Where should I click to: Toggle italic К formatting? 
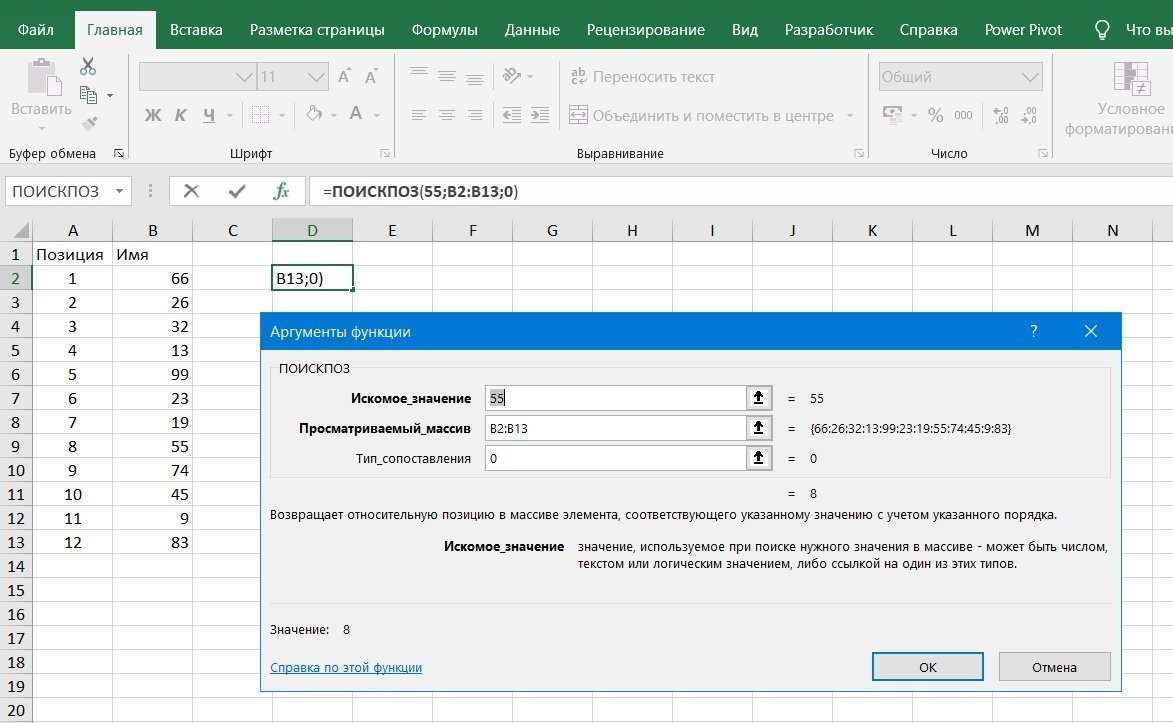[x=181, y=115]
